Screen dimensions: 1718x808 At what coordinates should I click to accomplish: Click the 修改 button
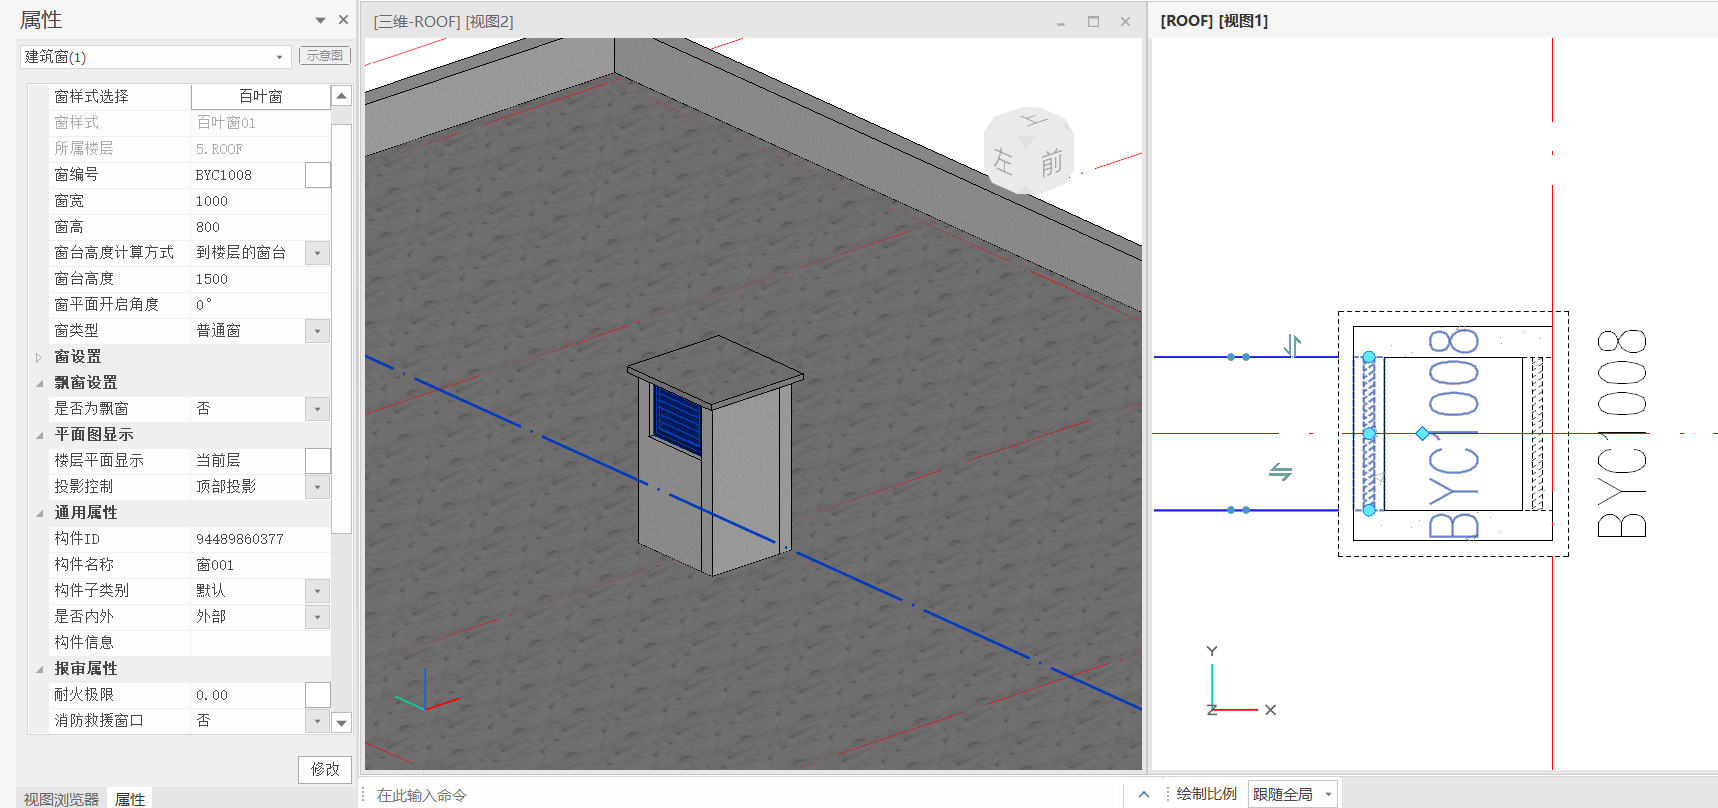tap(324, 769)
